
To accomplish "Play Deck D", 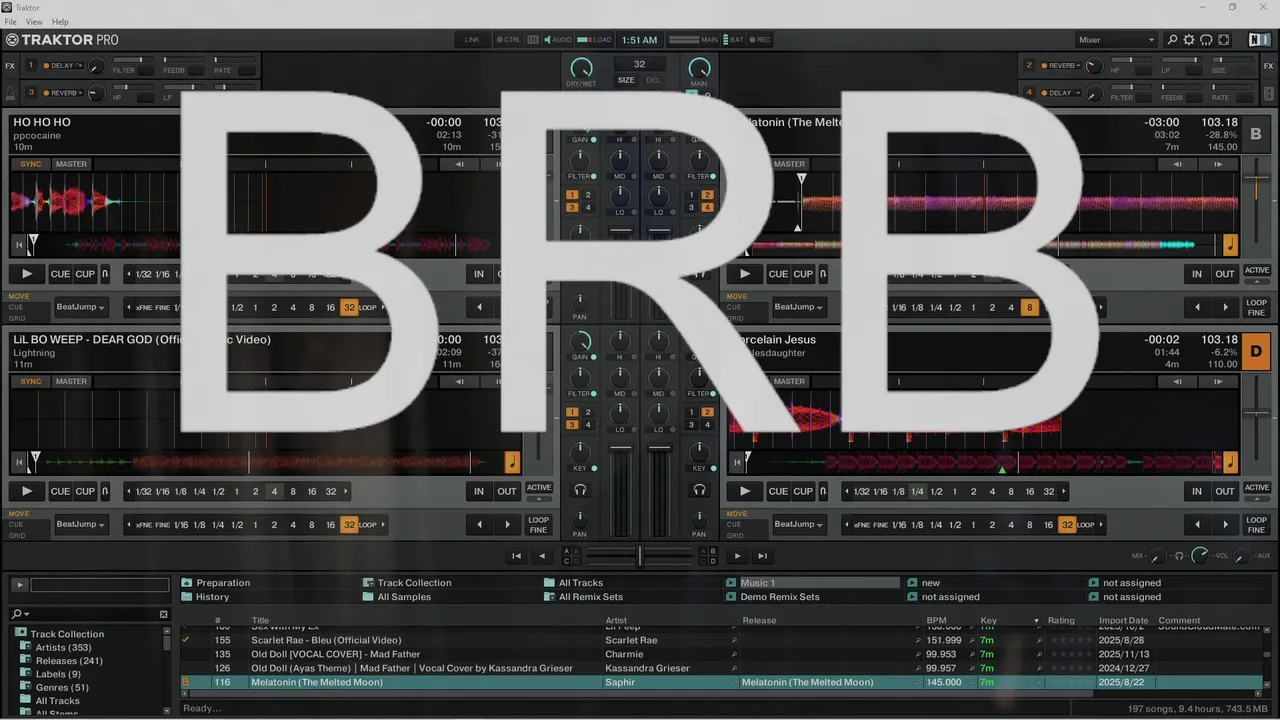I will (x=745, y=491).
